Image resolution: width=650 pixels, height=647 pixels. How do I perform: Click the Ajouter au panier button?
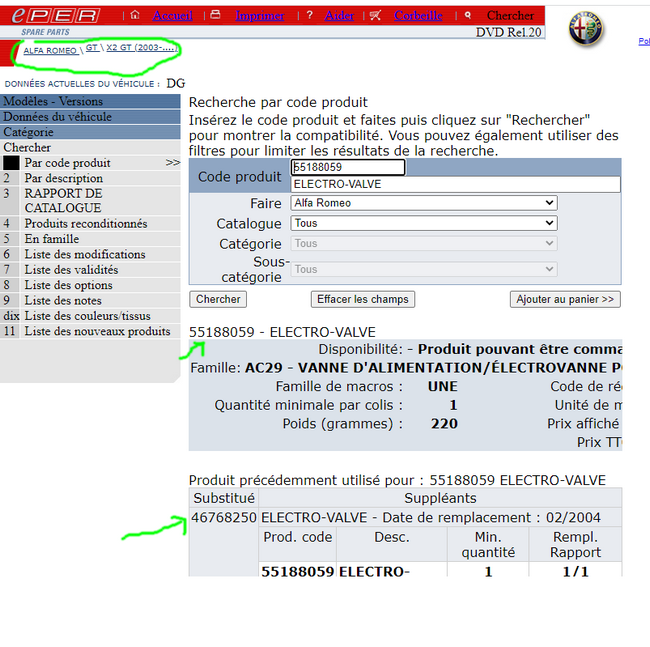(565, 299)
